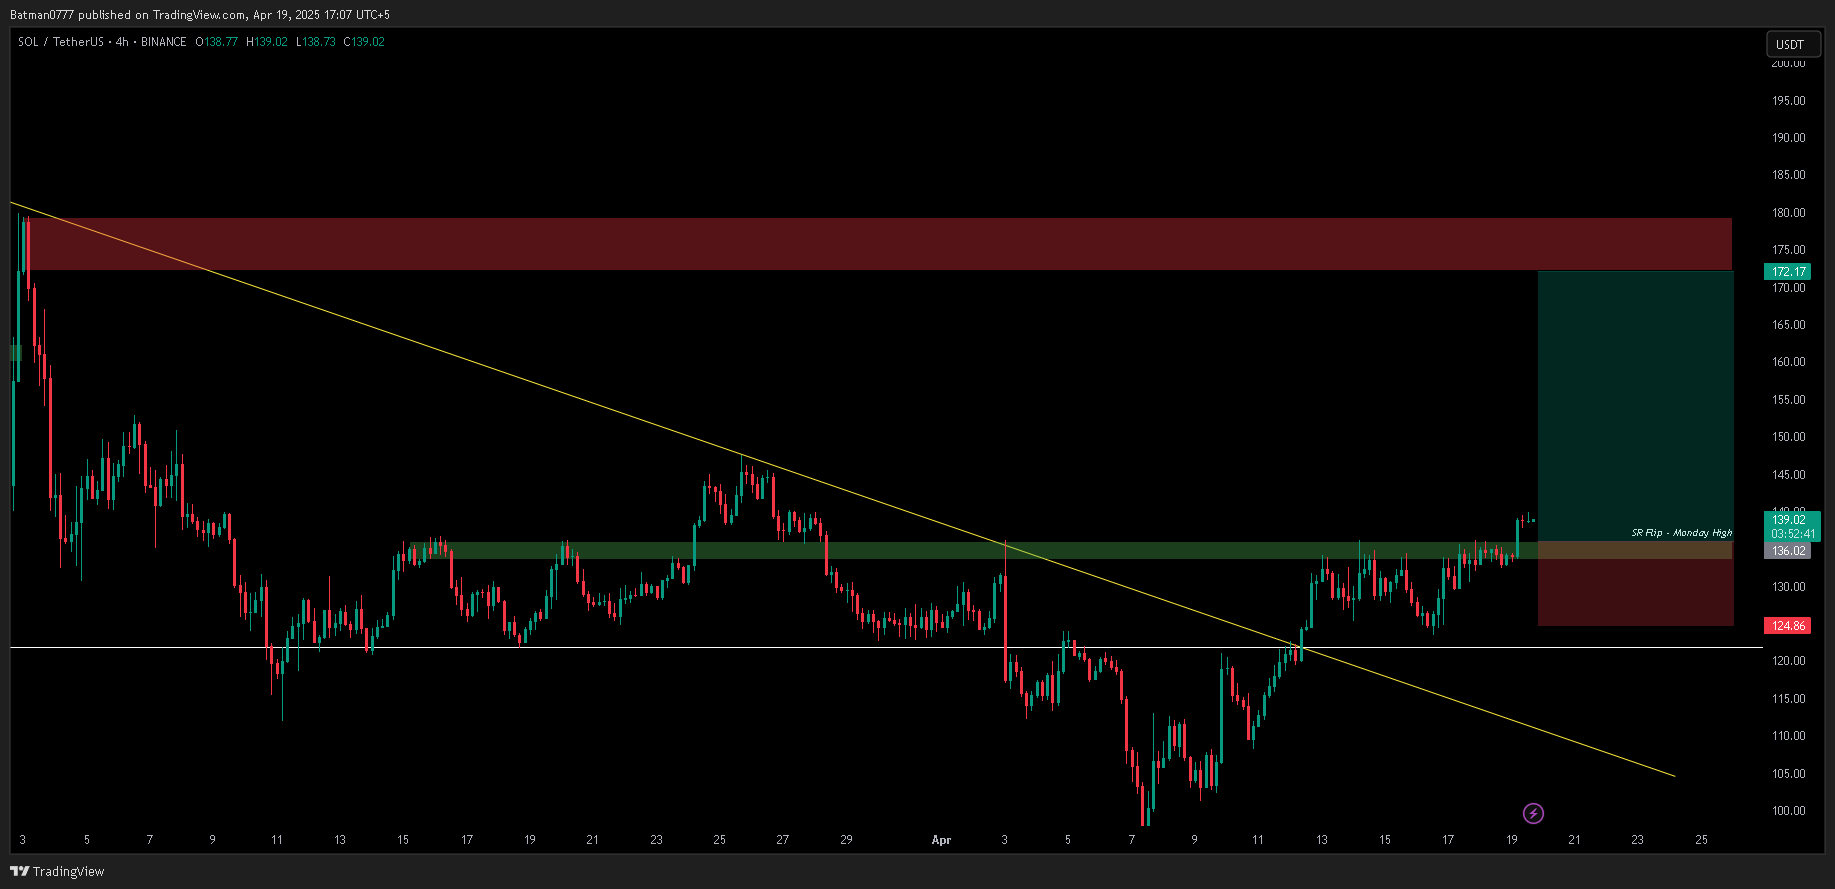This screenshot has width=1835, height=889.
Task: Click the SOL / TetherUS symbol title
Action: pos(61,42)
